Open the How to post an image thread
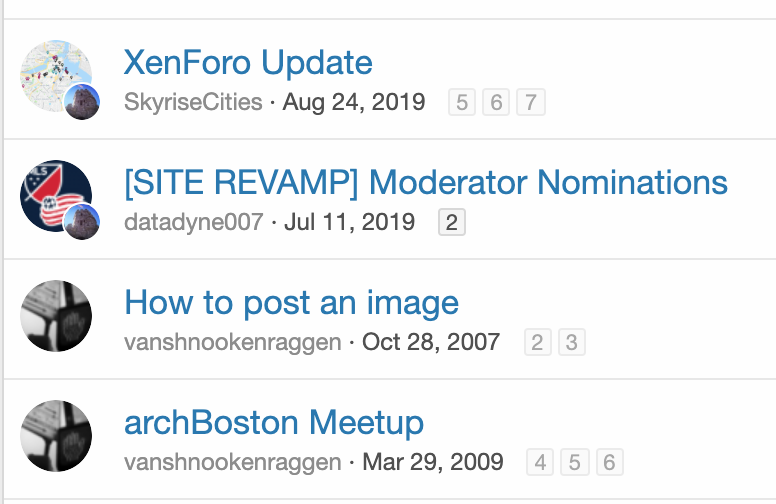The width and height of the screenshot is (776, 504). point(291,303)
